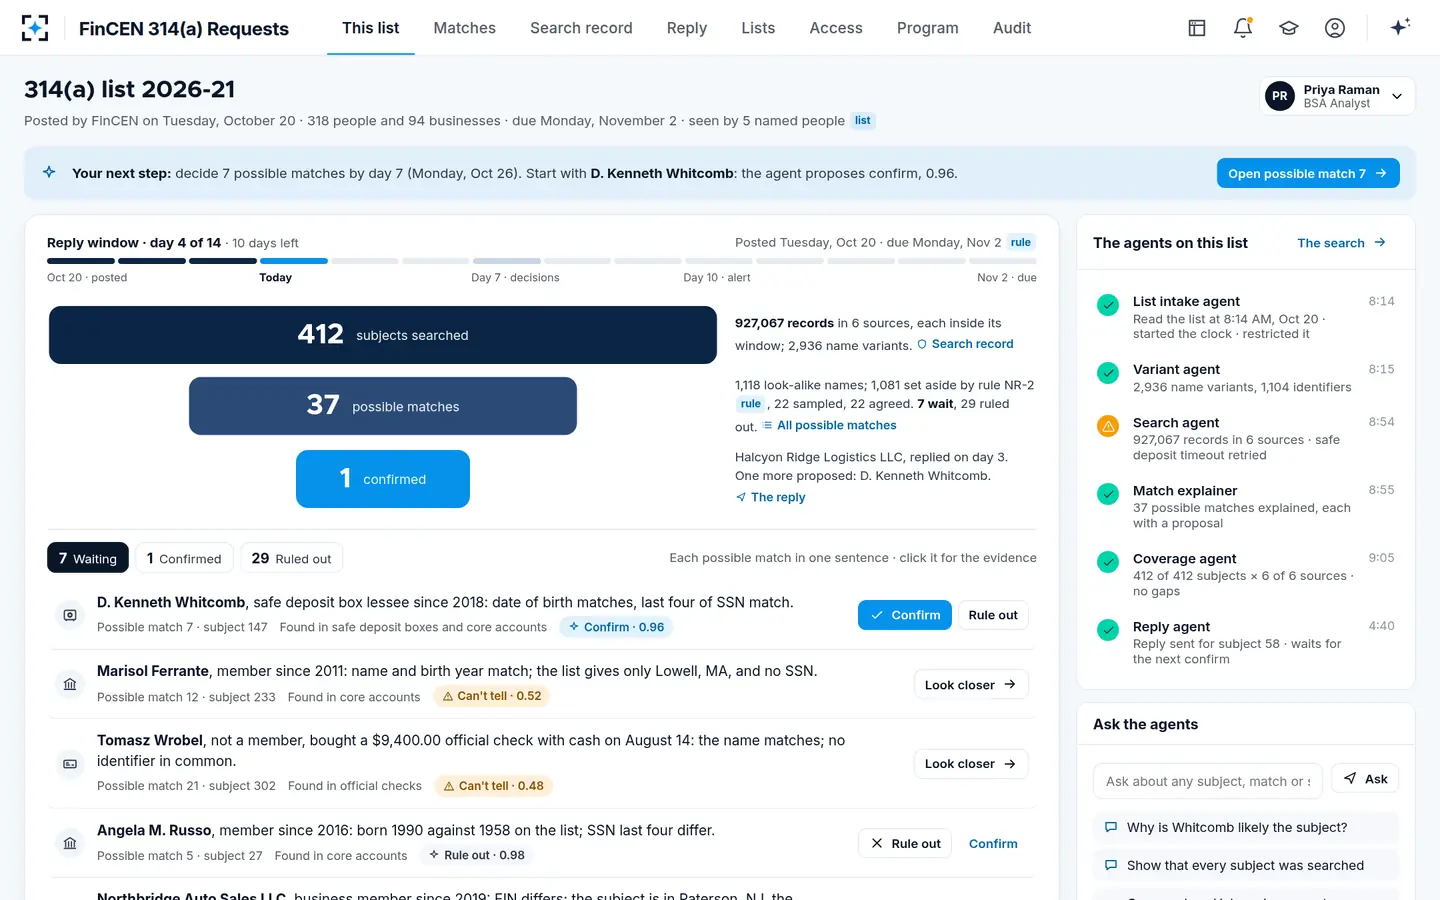Open the user account circle icon
This screenshot has width=1440, height=900.
[x=1335, y=28]
